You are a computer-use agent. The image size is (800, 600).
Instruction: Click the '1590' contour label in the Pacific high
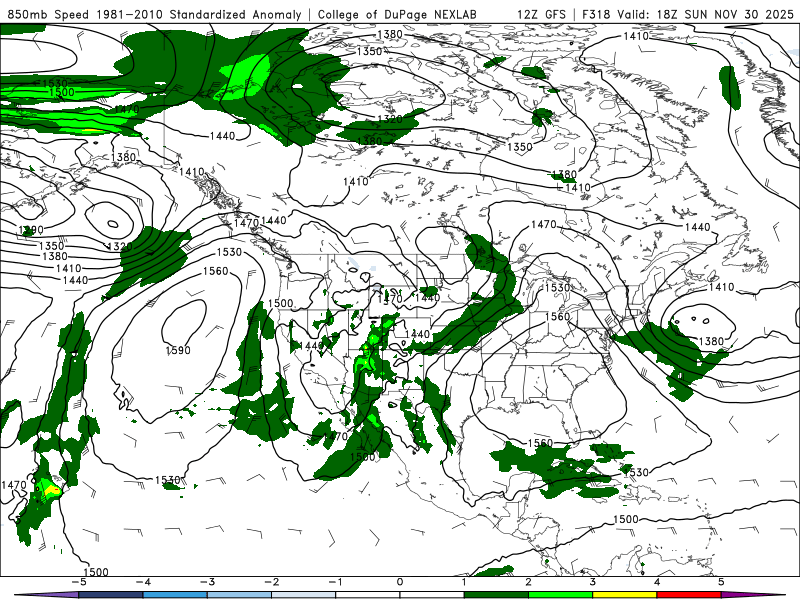(178, 351)
